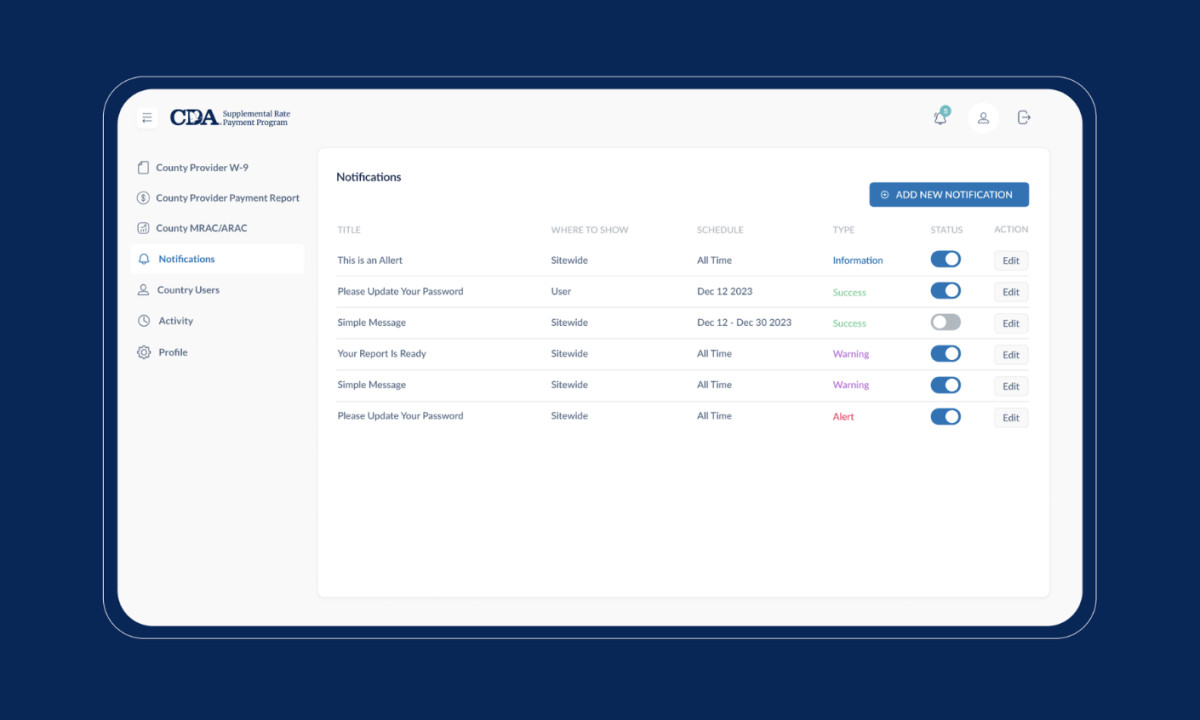Image resolution: width=1200 pixels, height=720 pixels.
Task: Click the chart icon beside County MRAC/ARAC
Action: tap(141, 227)
